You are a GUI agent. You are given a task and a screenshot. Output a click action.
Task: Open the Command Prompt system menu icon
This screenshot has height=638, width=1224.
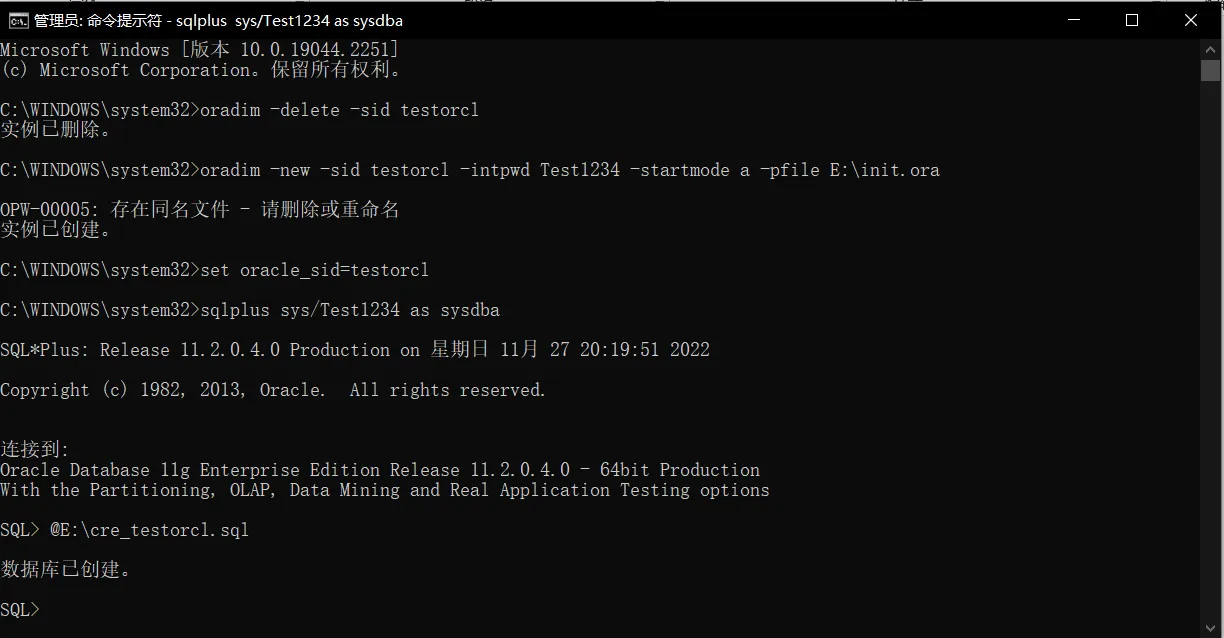coord(17,20)
